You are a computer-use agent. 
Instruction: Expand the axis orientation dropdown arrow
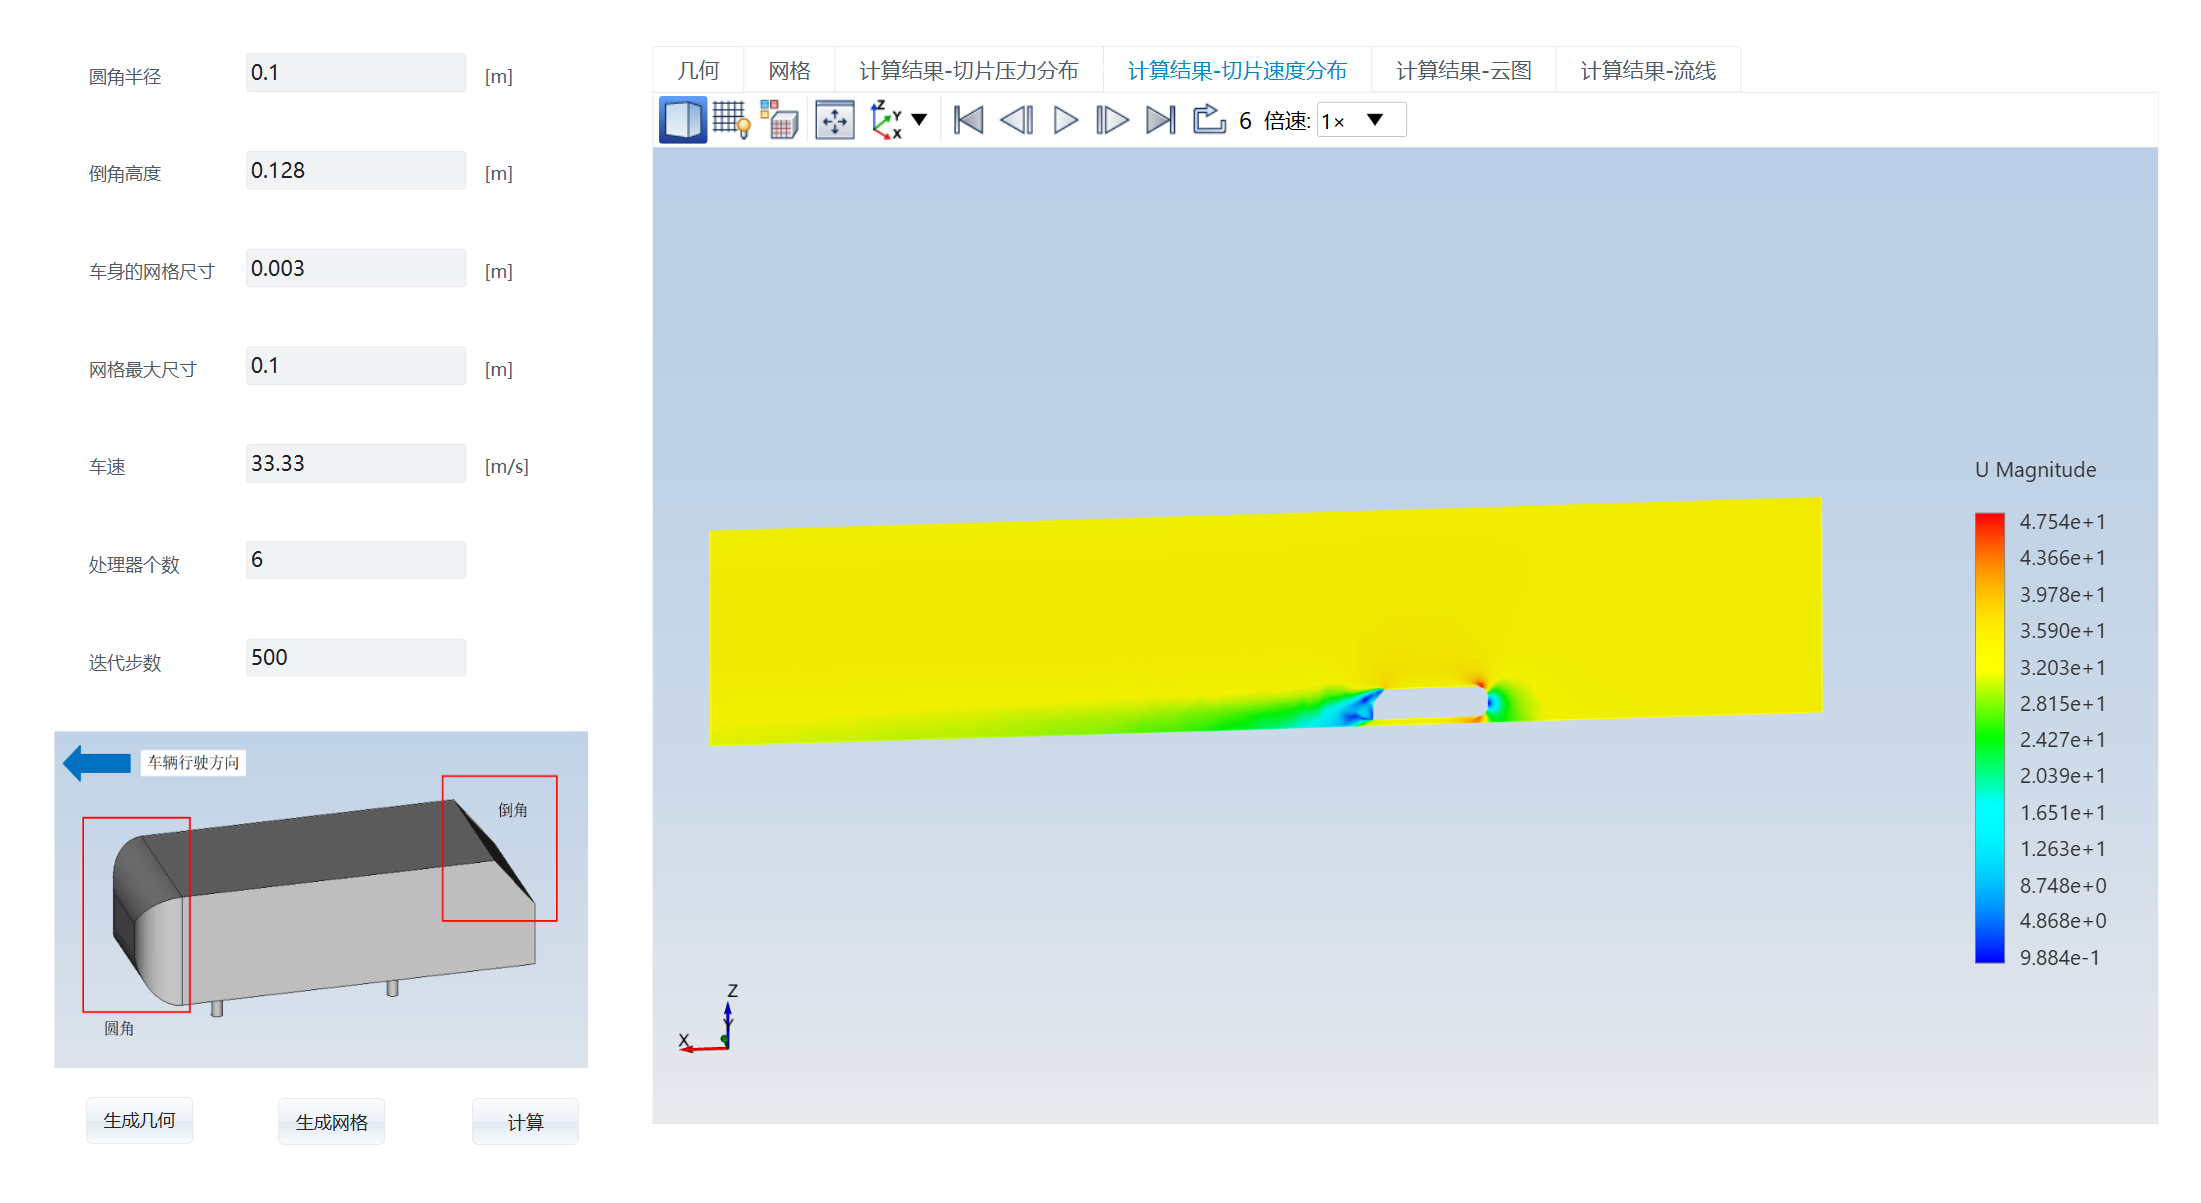pyautogui.click(x=919, y=120)
